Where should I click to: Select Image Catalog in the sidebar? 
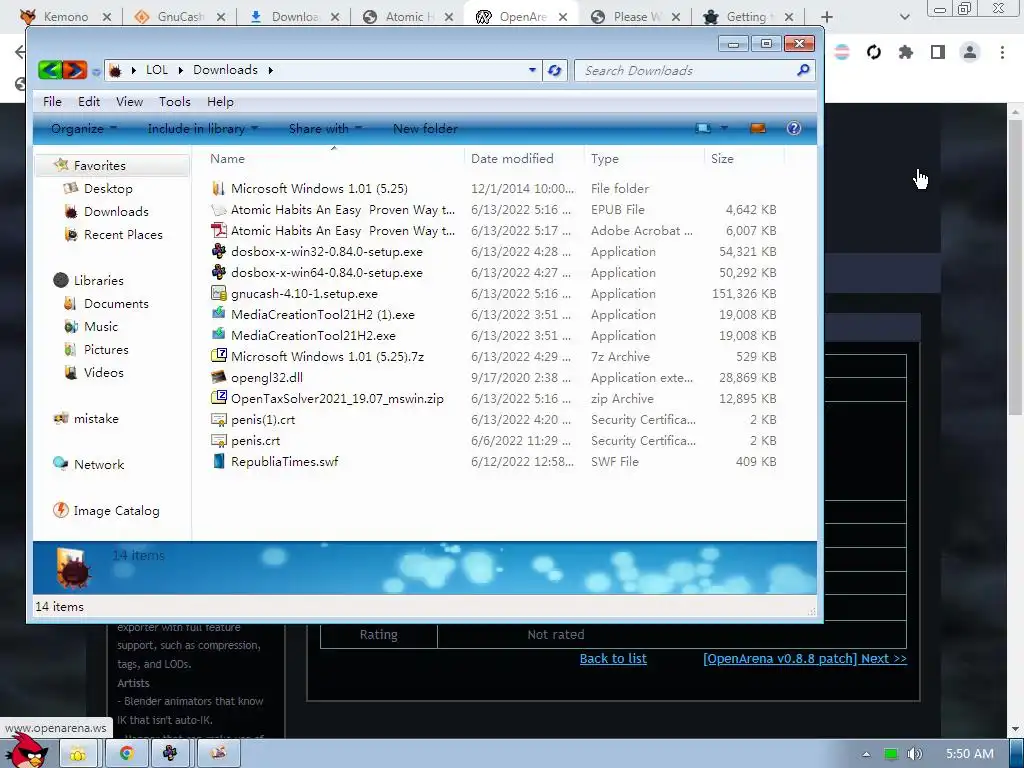[x=116, y=511]
